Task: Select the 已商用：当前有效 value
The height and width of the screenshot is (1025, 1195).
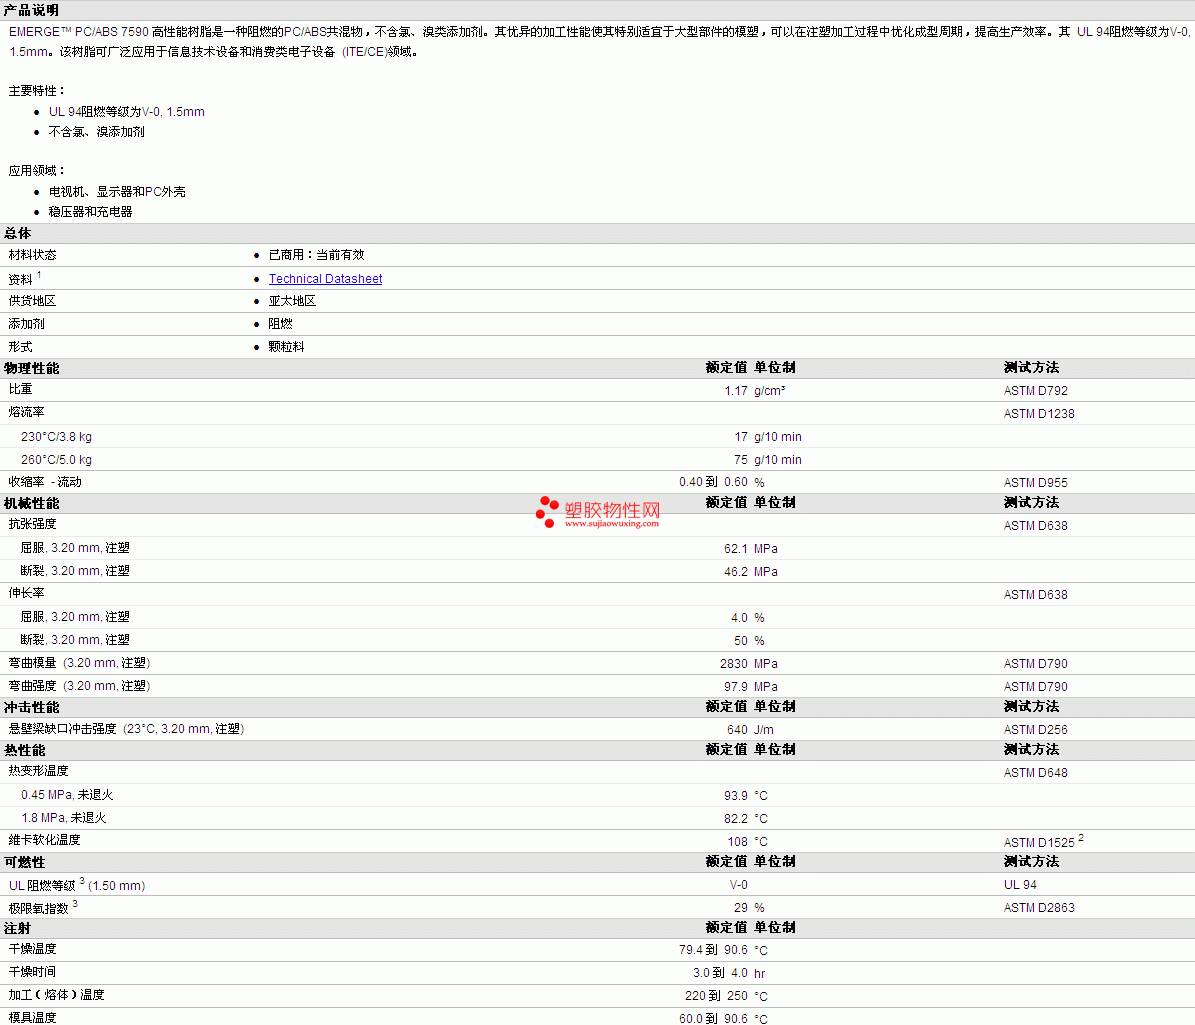Action: [x=316, y=255]
